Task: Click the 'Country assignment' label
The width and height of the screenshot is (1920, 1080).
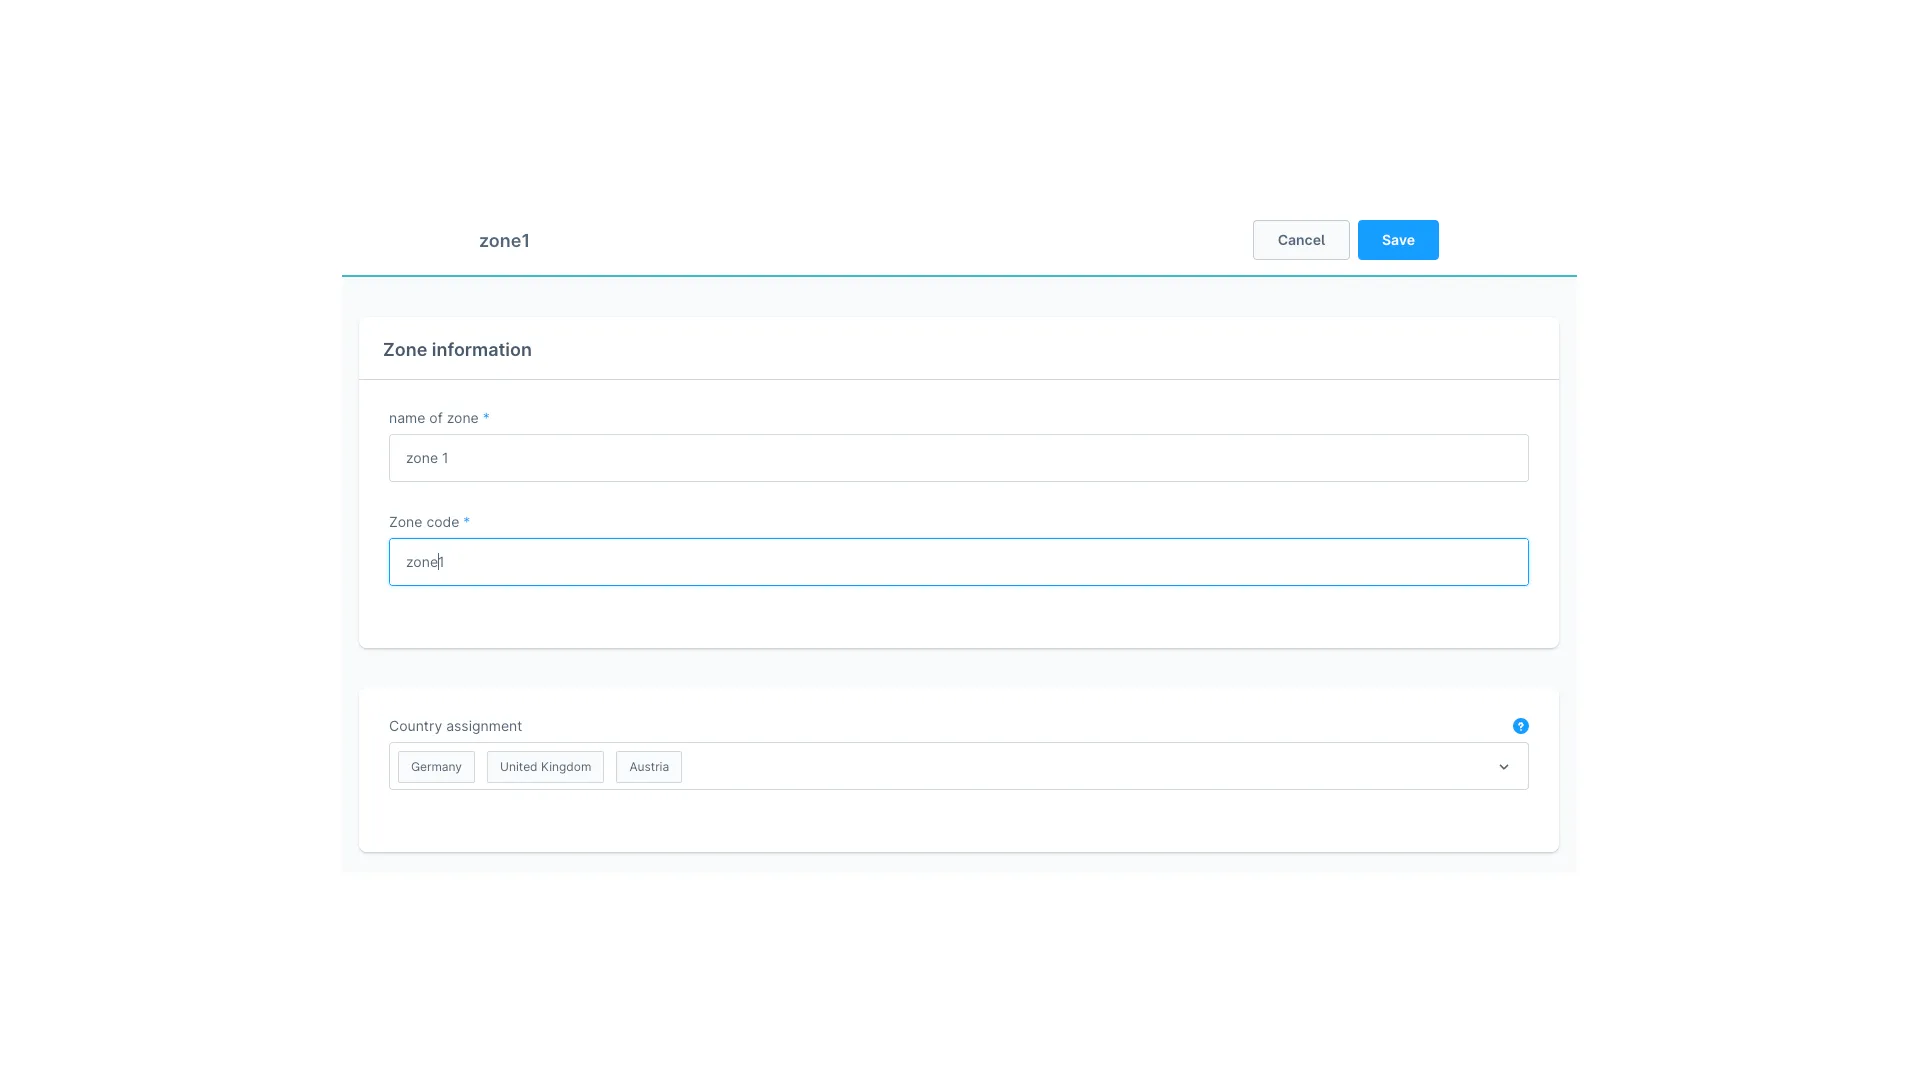Action: (x=455, y=726)
